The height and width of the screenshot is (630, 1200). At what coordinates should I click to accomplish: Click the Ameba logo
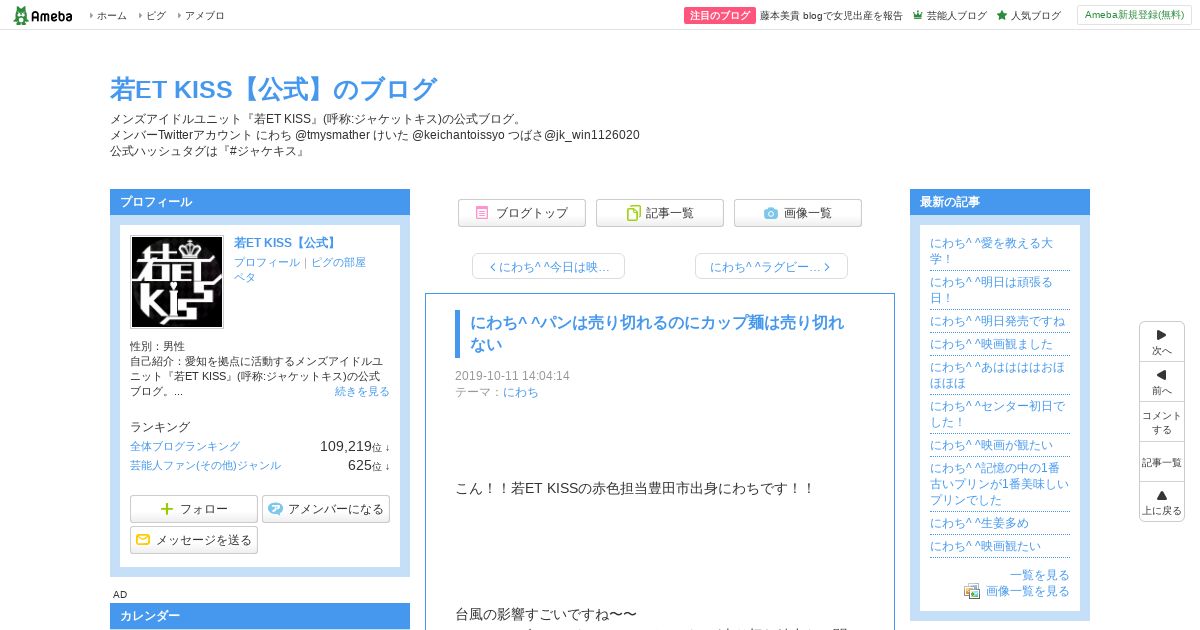[x=43, y=15]
